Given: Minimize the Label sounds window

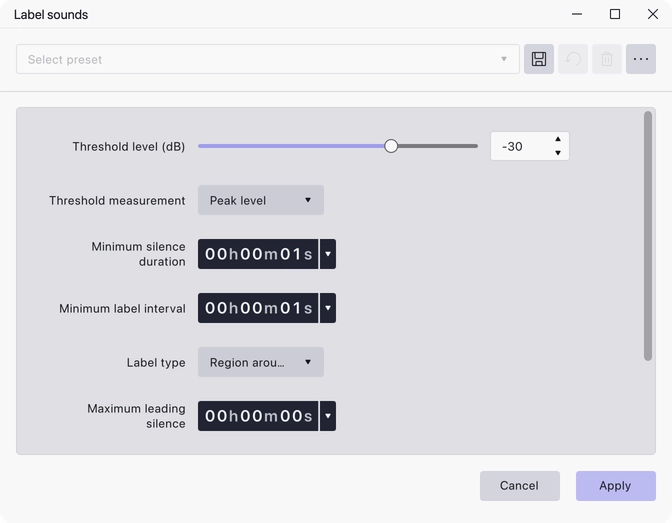Looking at the screenshot, I should (x=577, y=14).
